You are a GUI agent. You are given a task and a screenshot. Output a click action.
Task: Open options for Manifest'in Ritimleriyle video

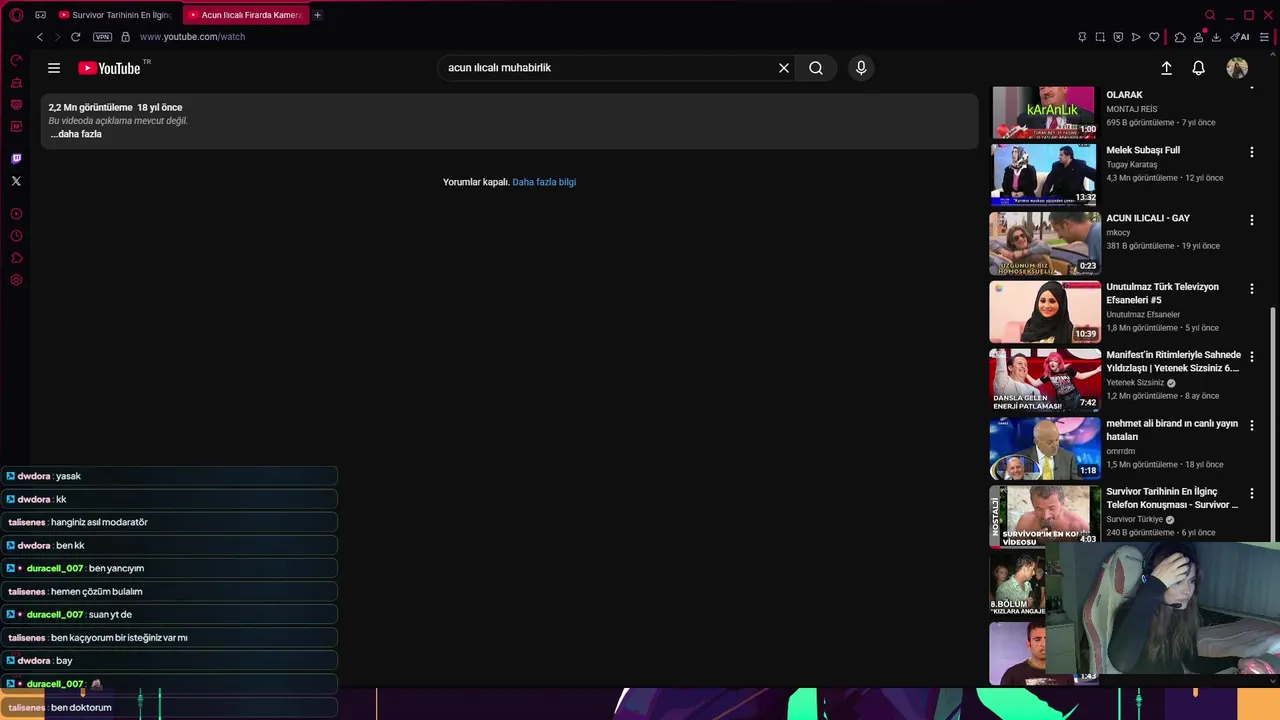[1251, 357]
